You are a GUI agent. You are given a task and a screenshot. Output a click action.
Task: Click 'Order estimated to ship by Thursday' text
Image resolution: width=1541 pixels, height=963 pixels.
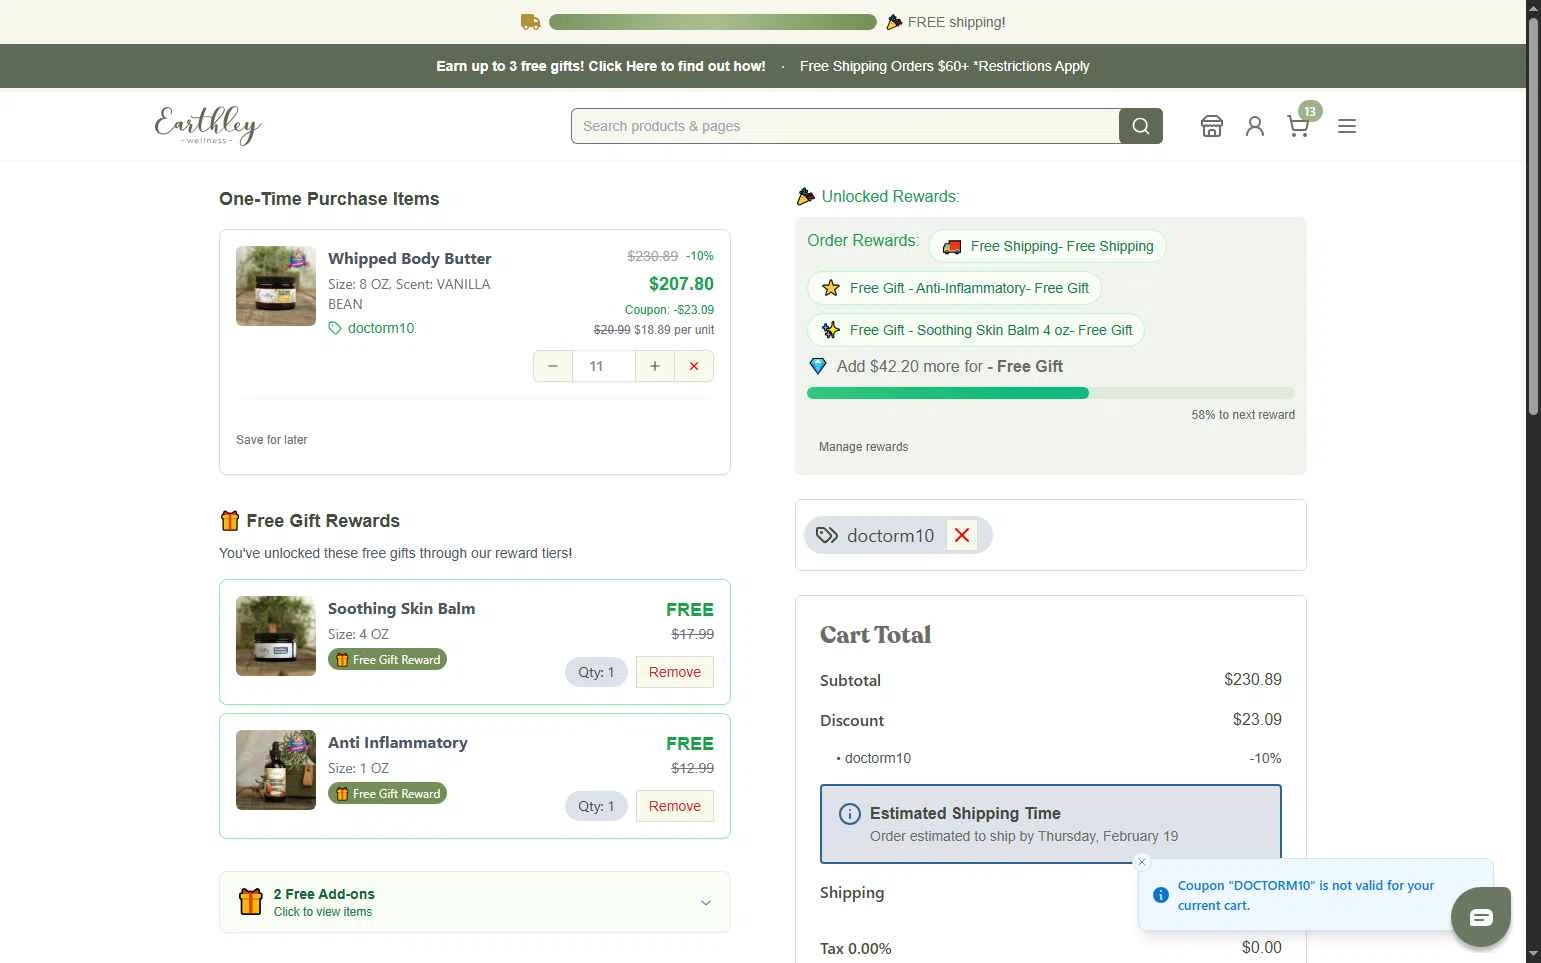pos(1024,836)
